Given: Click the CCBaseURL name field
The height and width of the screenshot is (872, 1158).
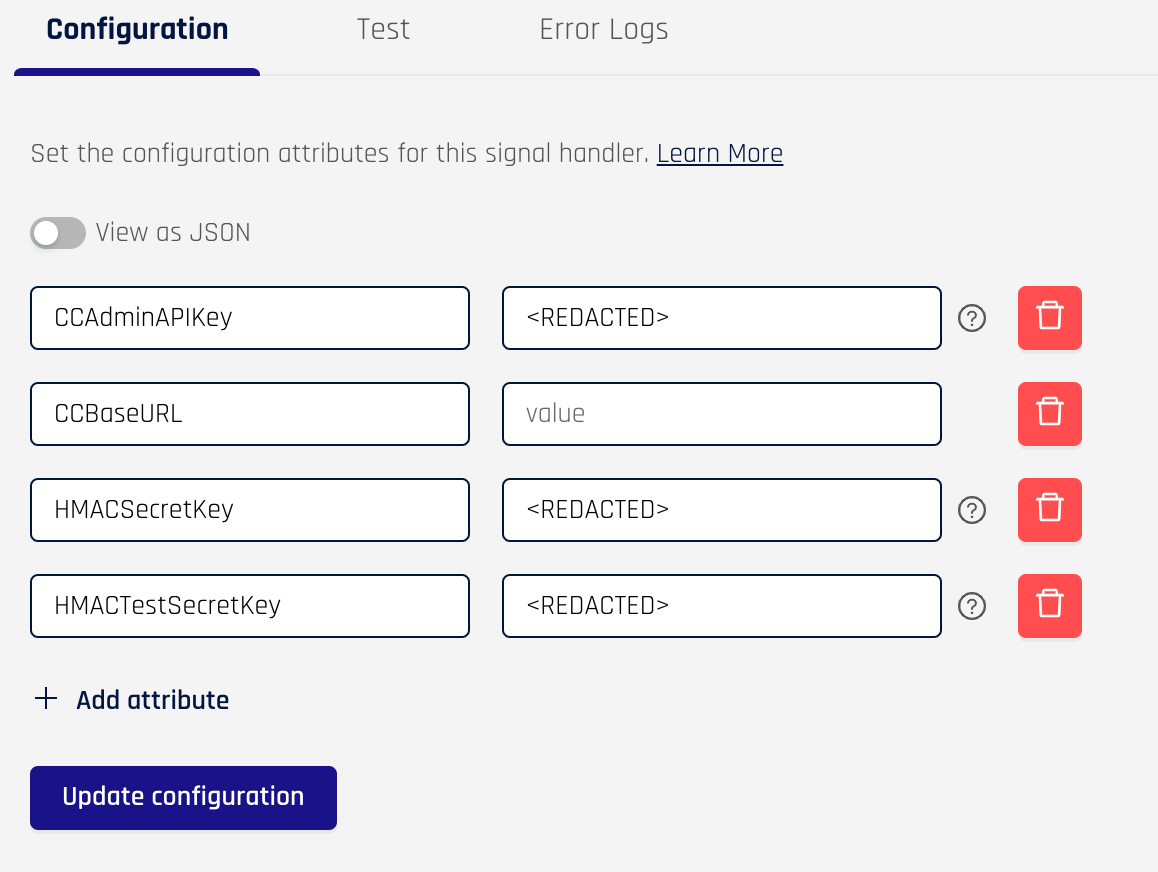Looking at the screenshot, I should (x=250, y=414).
